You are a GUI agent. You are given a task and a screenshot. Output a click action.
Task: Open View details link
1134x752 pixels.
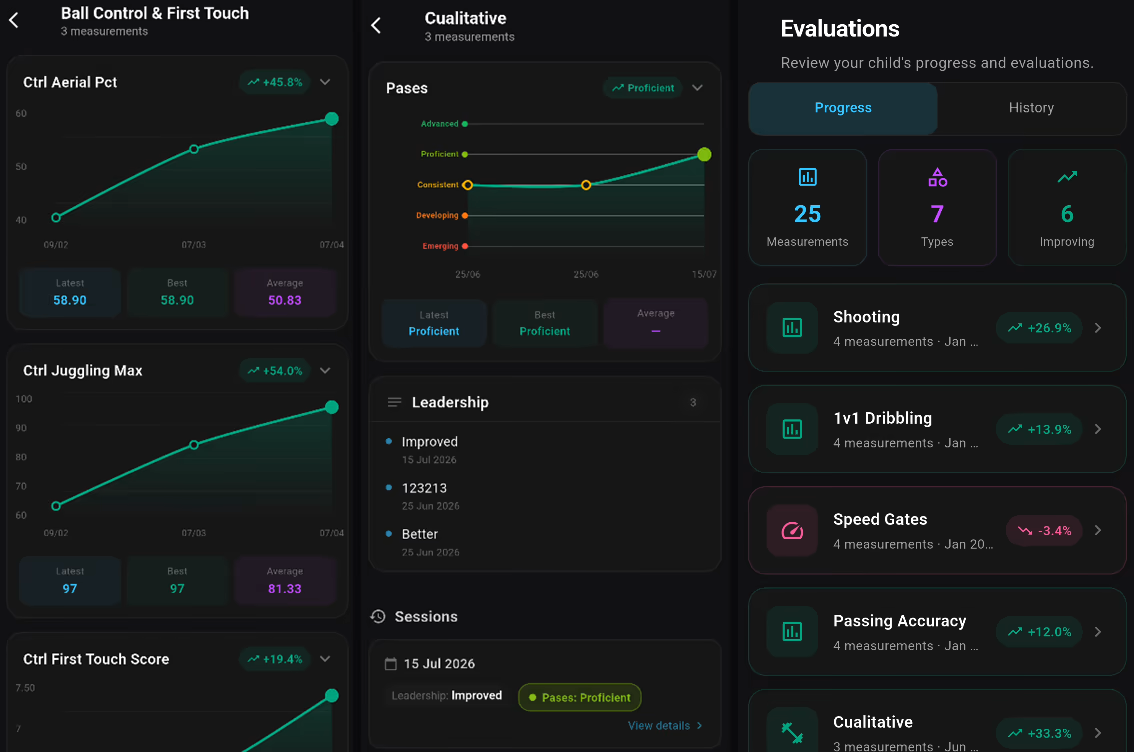[x=665, y=725]
